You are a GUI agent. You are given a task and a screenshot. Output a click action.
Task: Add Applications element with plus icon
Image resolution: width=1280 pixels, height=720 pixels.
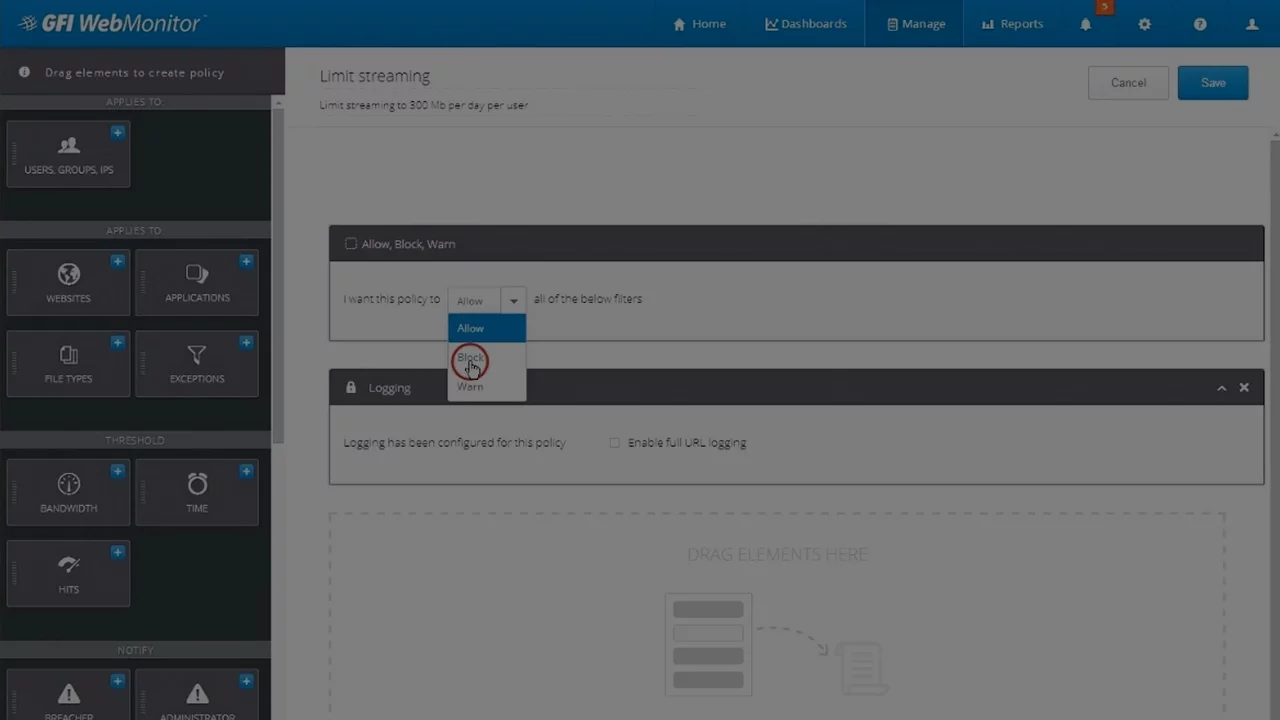pos(246,261)
